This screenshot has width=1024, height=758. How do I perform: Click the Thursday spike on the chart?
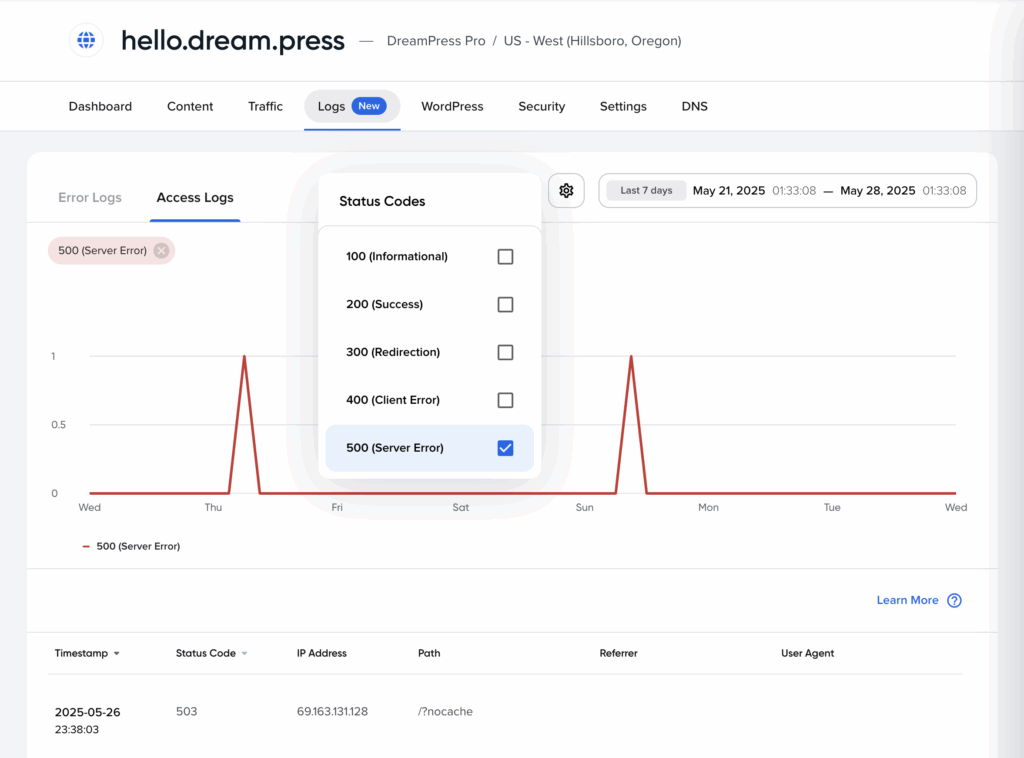(244, 357)
